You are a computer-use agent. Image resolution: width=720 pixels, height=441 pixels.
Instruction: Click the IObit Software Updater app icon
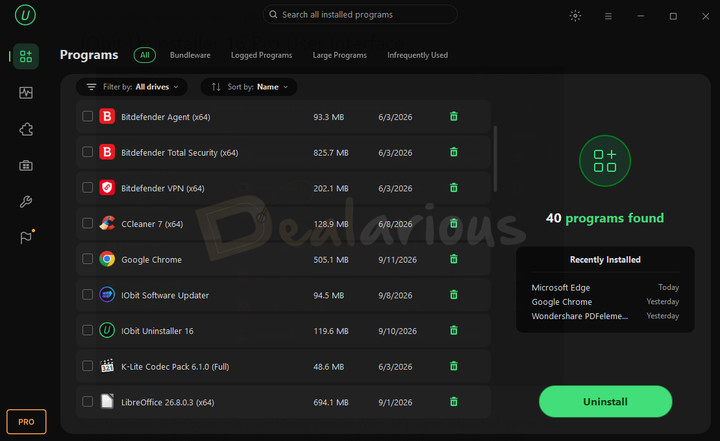(x=107, y=294)
